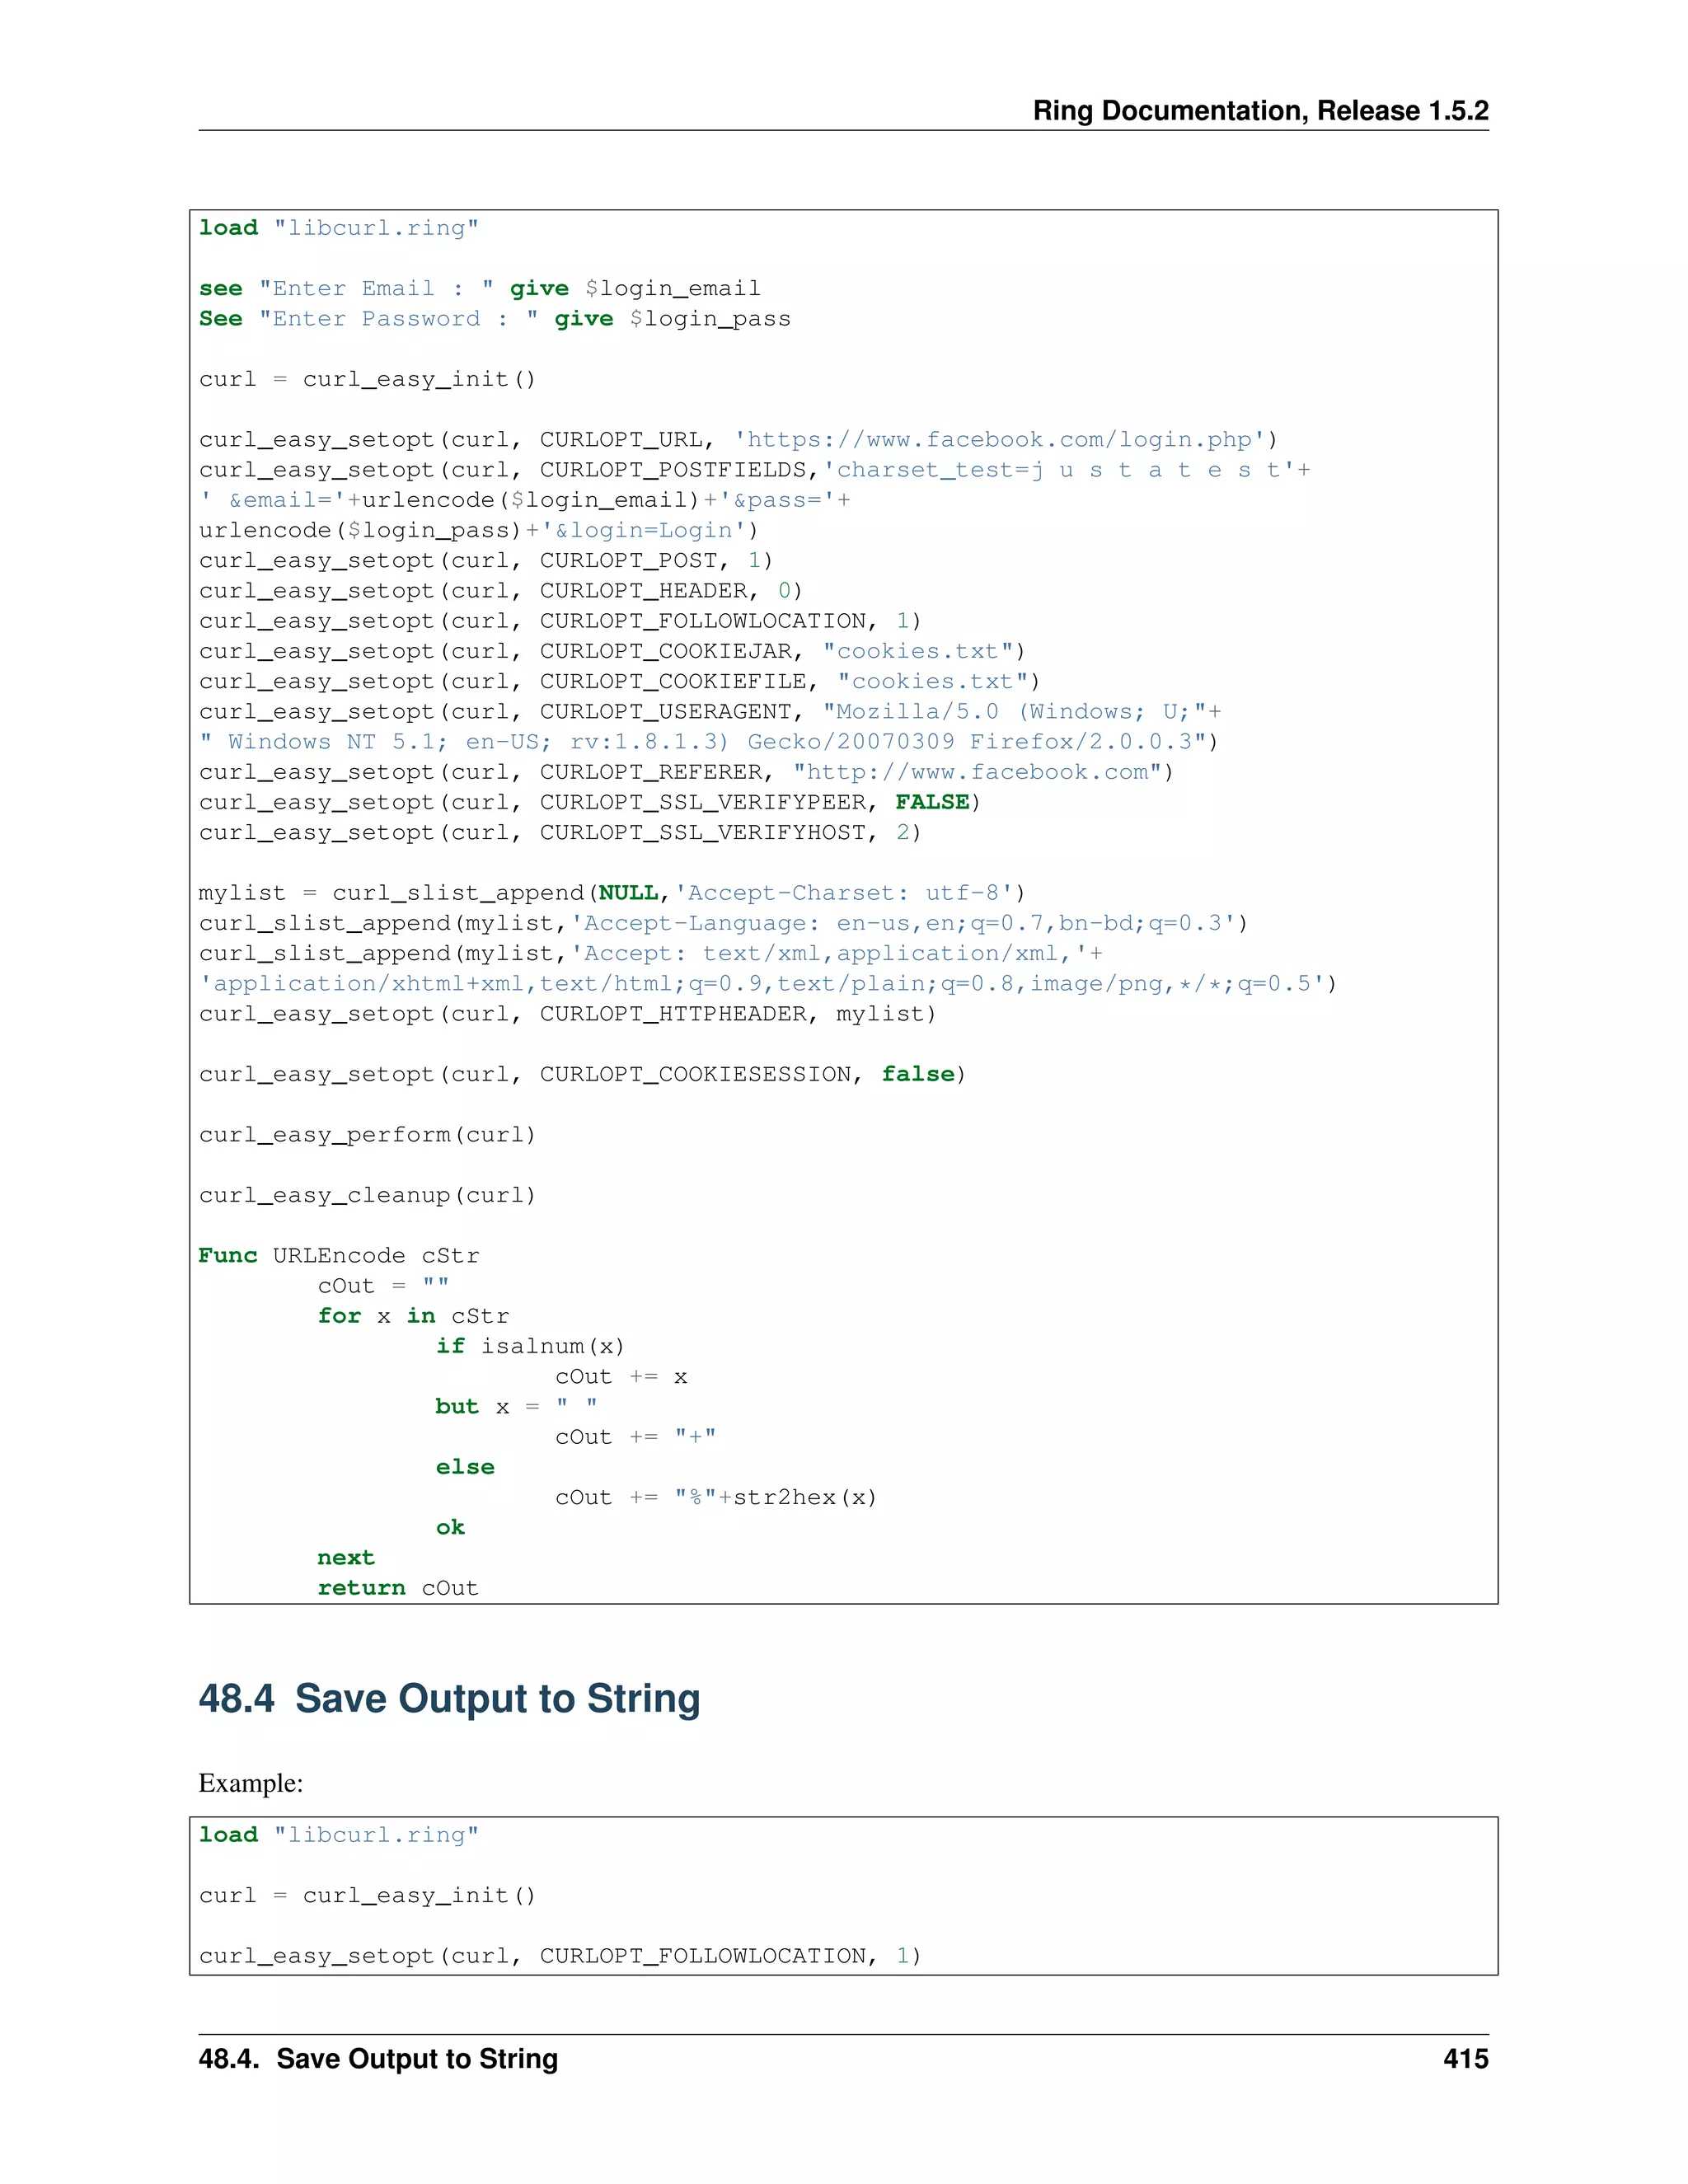Click the 'Ring Documentation, Release 1.5.2' header
The image size is (1688, 2184).
1260,110
